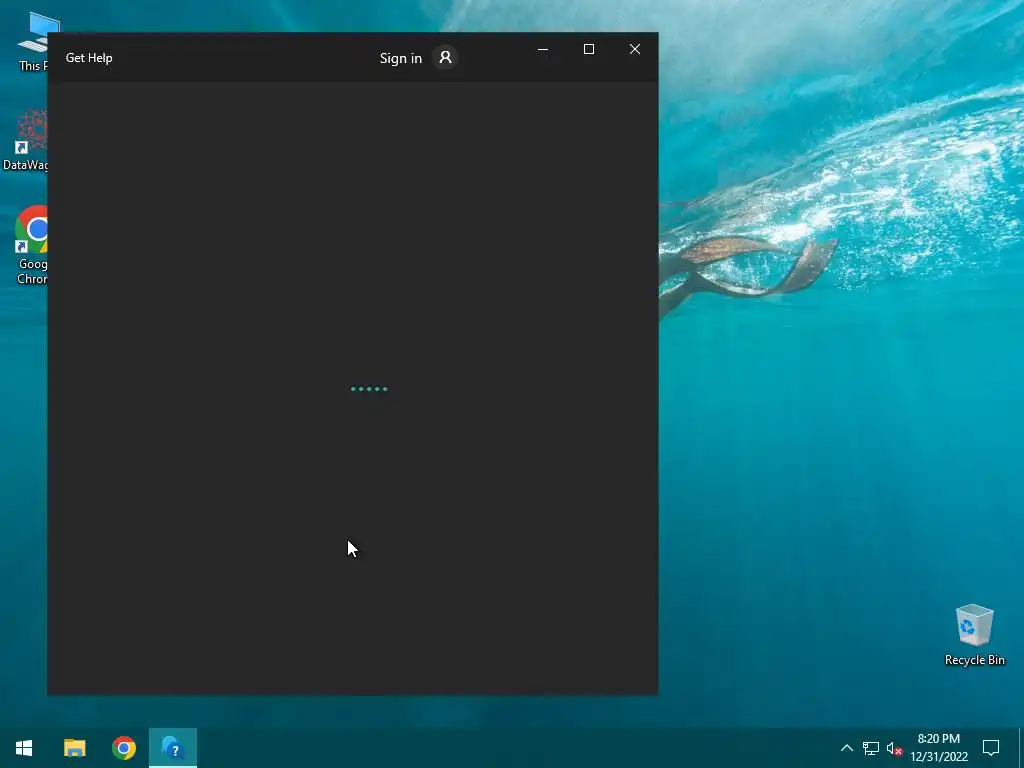Select the This PC desktop icon
Screen dimensions: 1024x768
pos(34,40)
